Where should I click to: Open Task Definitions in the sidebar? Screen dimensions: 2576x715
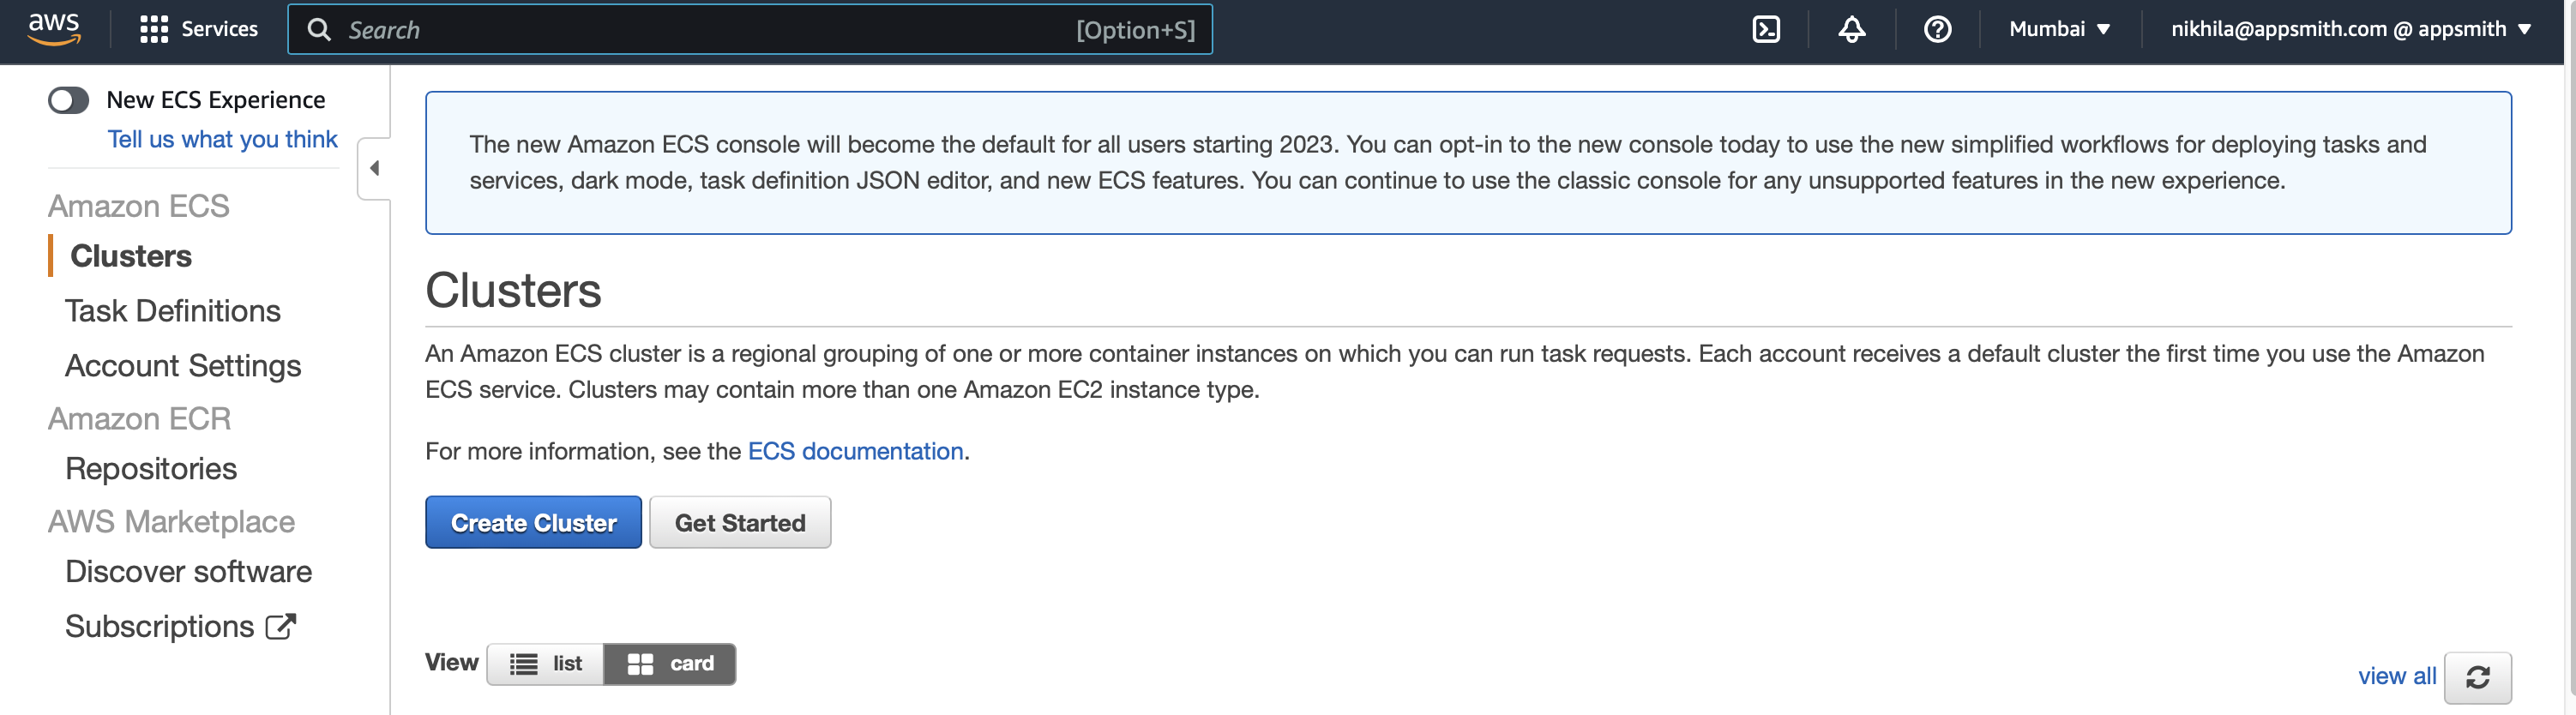pyautogui.click(x=172, y=311)
